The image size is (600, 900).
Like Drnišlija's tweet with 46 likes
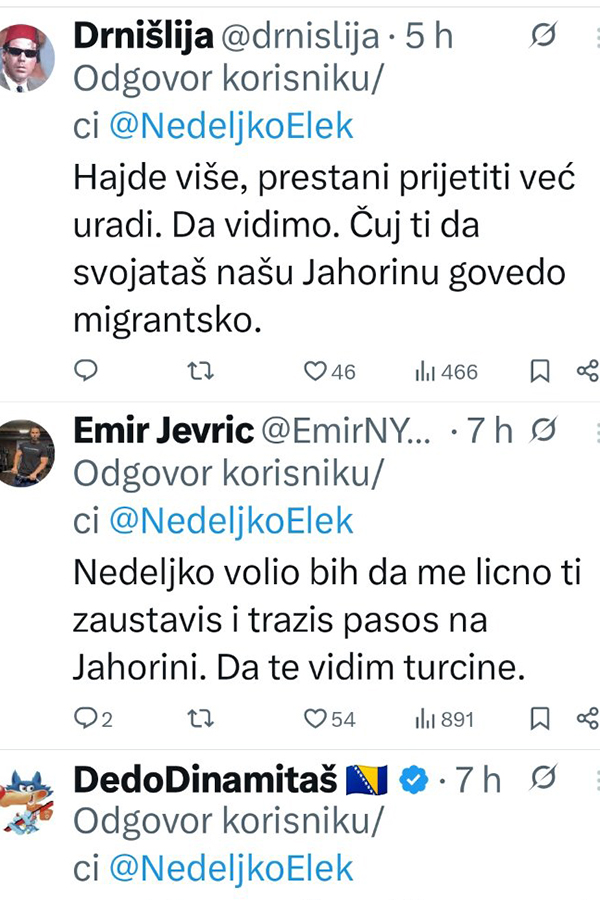tap(316, 371)
